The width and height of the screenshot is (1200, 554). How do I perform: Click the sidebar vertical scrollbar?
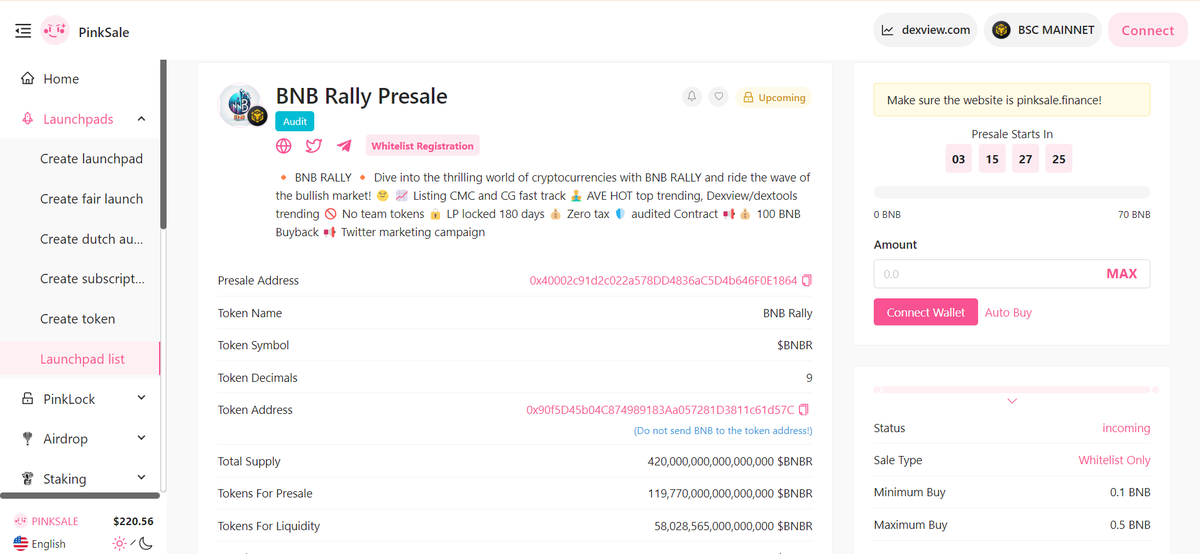[x=163, y=145]
